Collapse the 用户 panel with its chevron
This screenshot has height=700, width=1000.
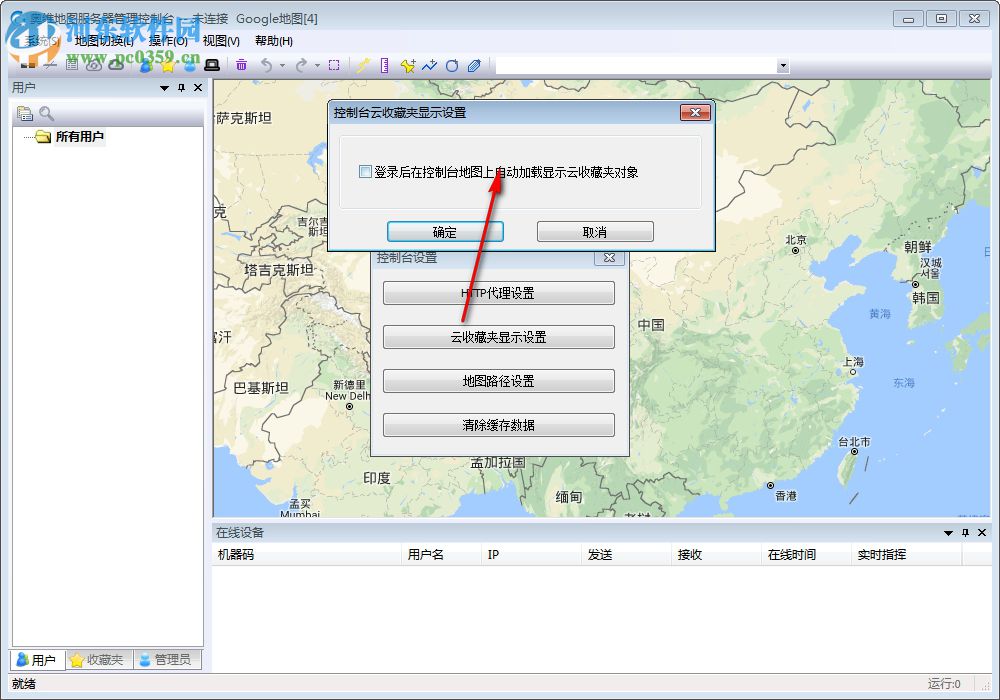[163, 88]
